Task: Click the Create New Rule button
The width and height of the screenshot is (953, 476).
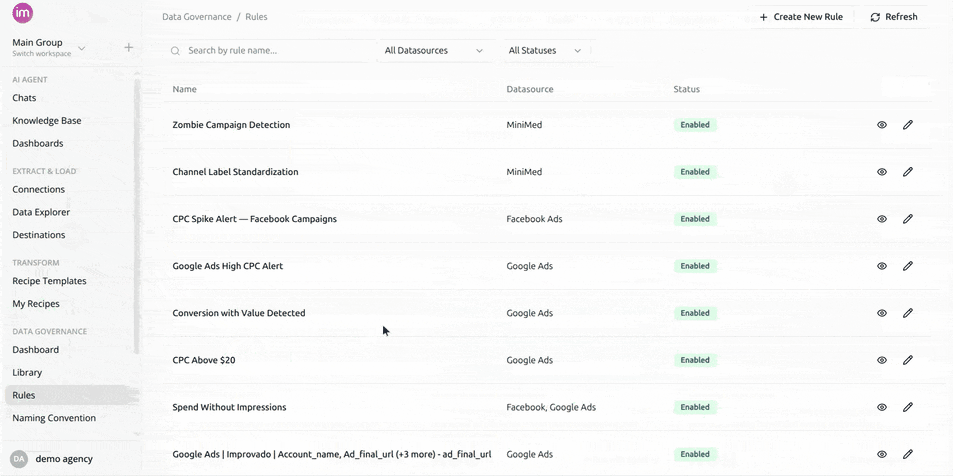Action: (802, 17)
